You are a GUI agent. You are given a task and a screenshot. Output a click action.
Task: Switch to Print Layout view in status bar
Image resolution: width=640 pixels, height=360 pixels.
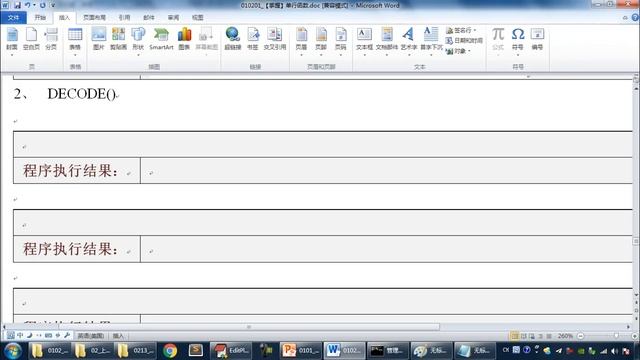[515, 336]
